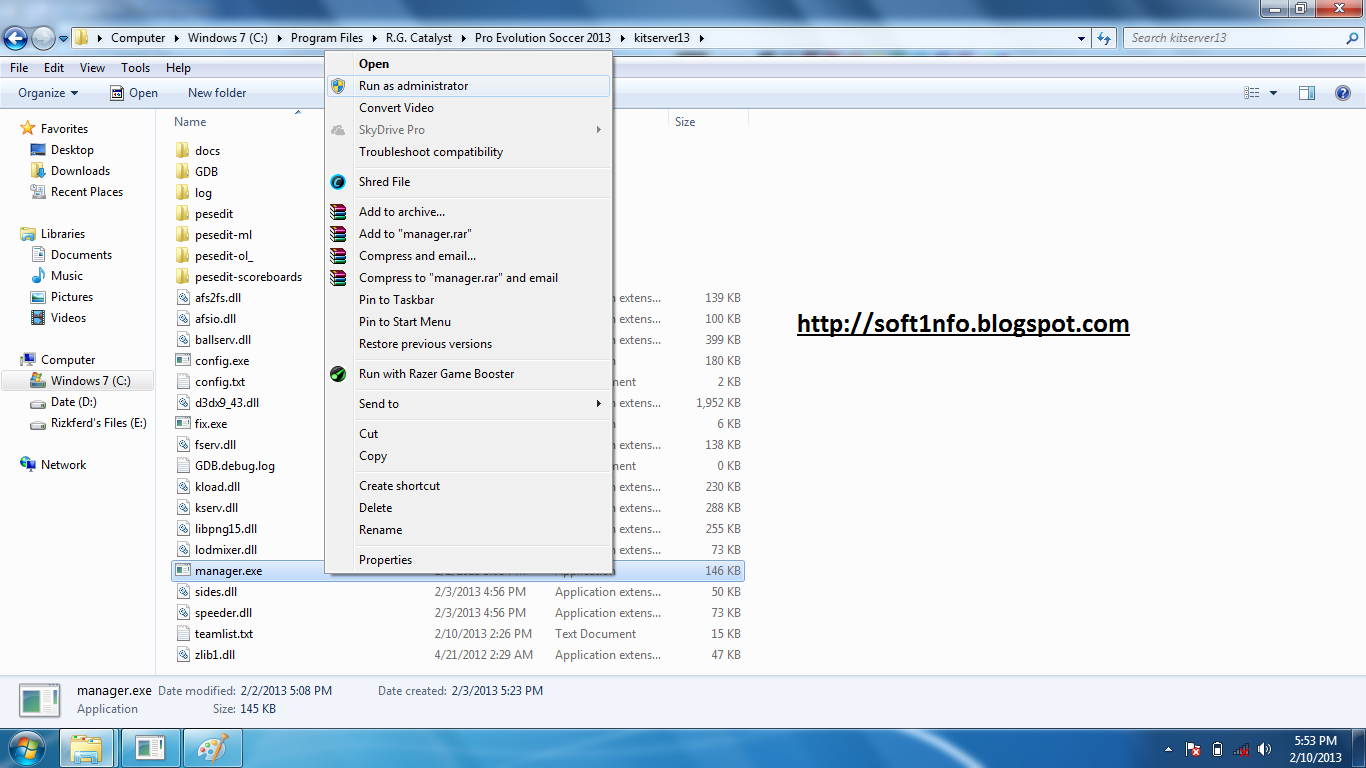Click the volume speaker tray icon

click(x=1265, y=749)
